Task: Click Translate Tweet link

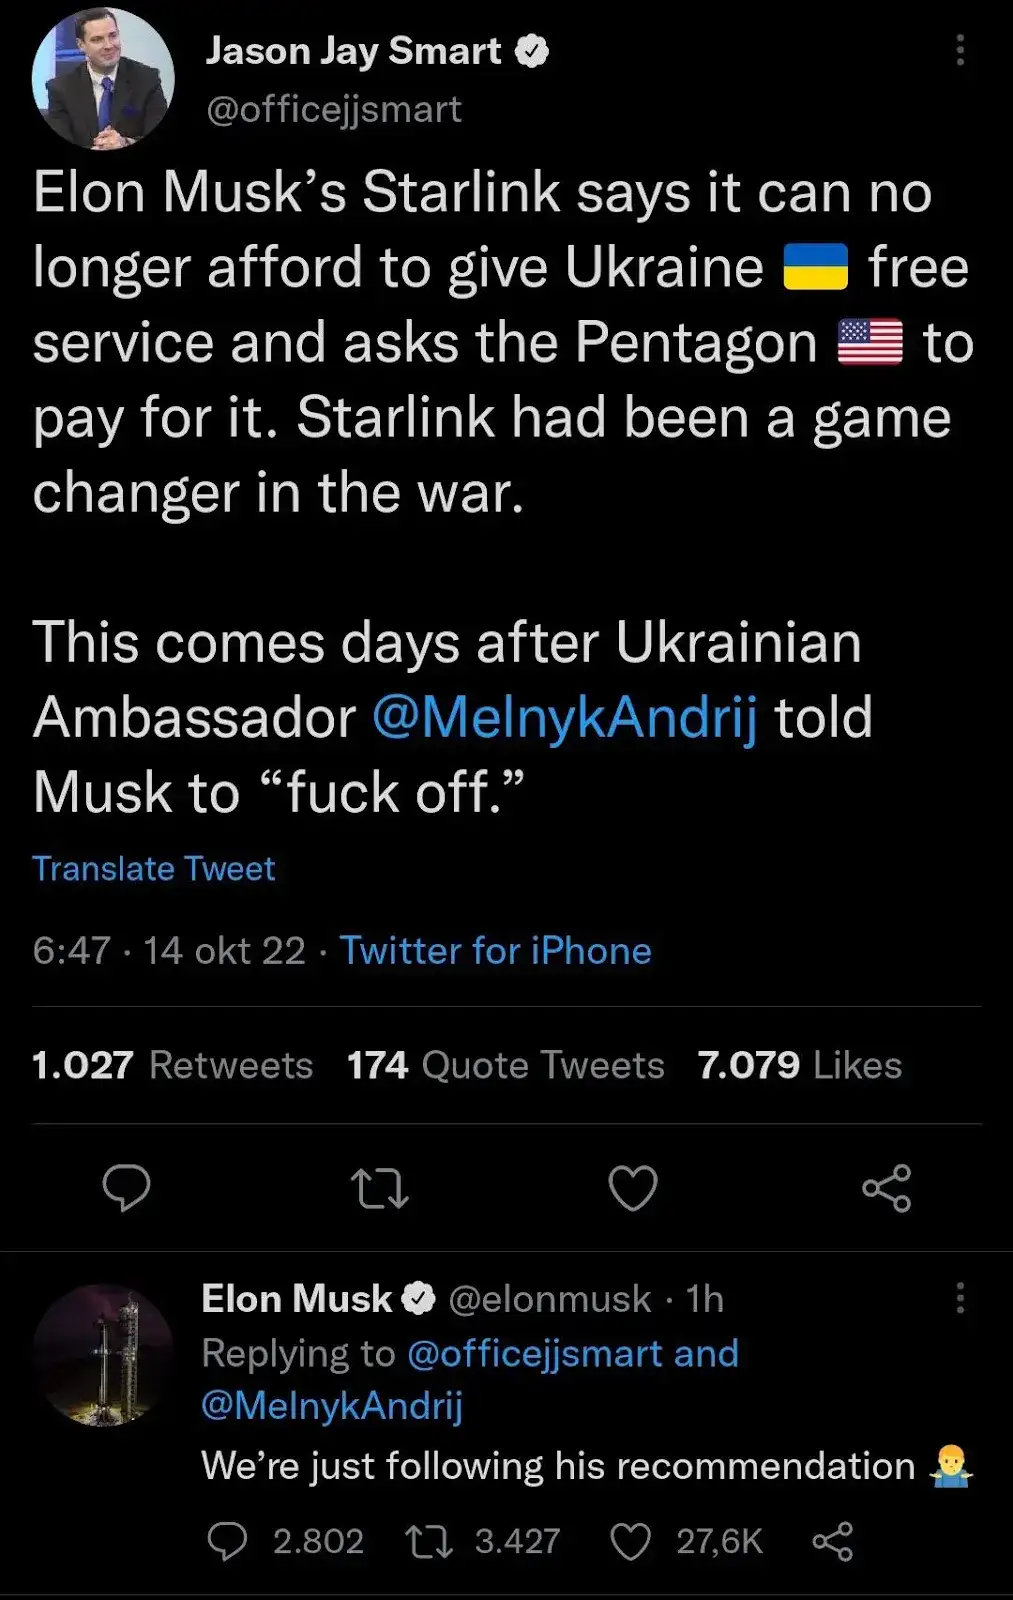Action: [x=153, y=868]
